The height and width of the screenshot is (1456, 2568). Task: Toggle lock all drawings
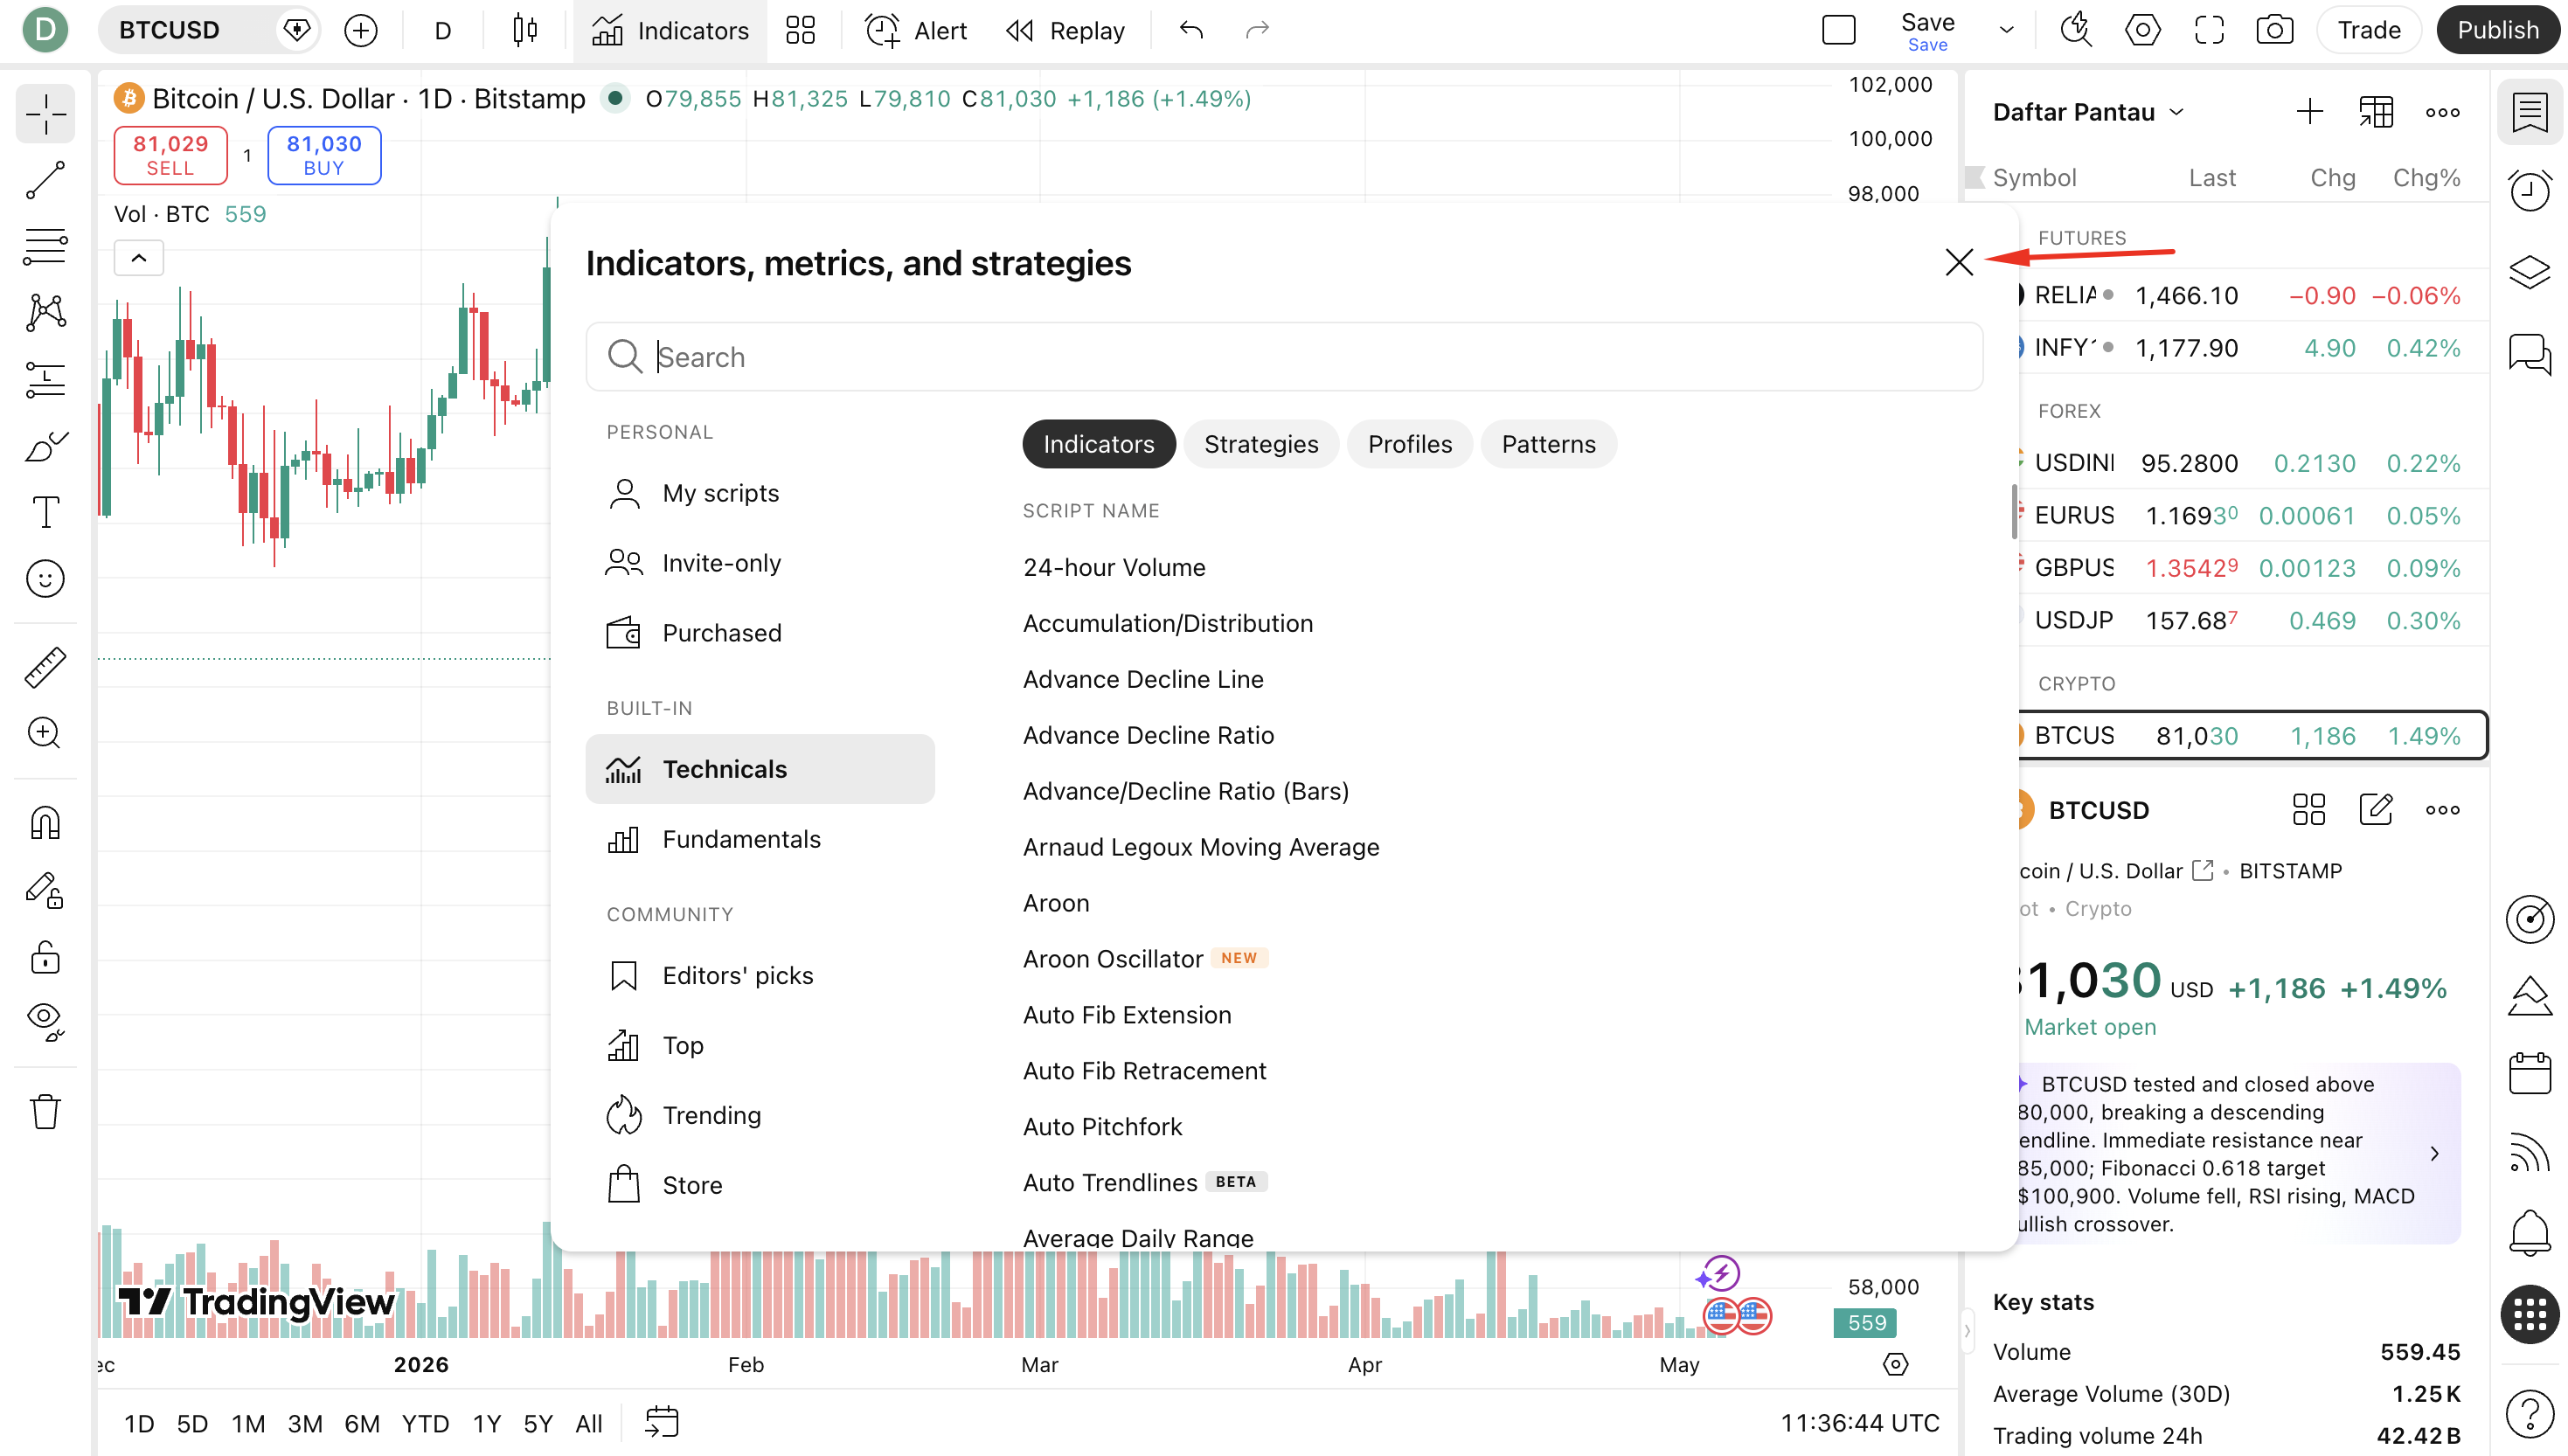tap(45, 957)
